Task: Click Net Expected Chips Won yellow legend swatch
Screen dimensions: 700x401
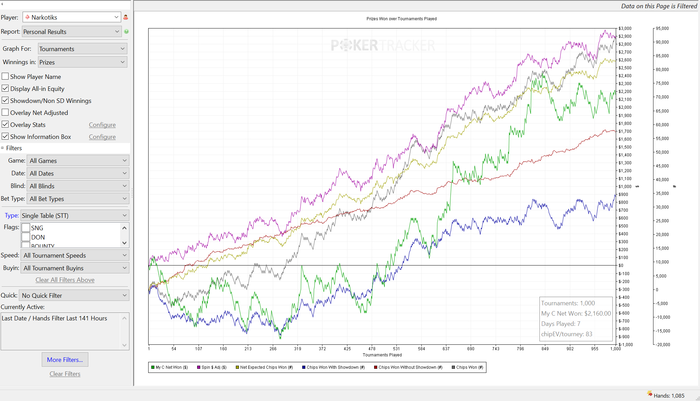Action: (237, 367)
